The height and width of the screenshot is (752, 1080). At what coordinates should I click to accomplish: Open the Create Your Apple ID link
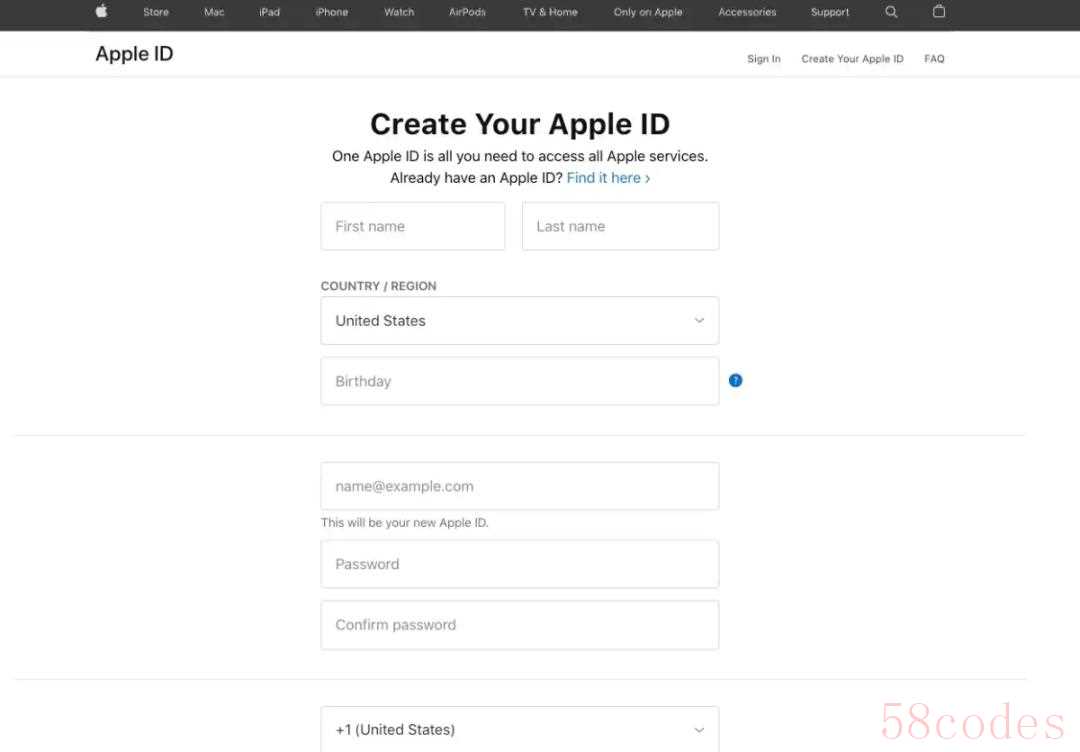[x=852, y=59]
